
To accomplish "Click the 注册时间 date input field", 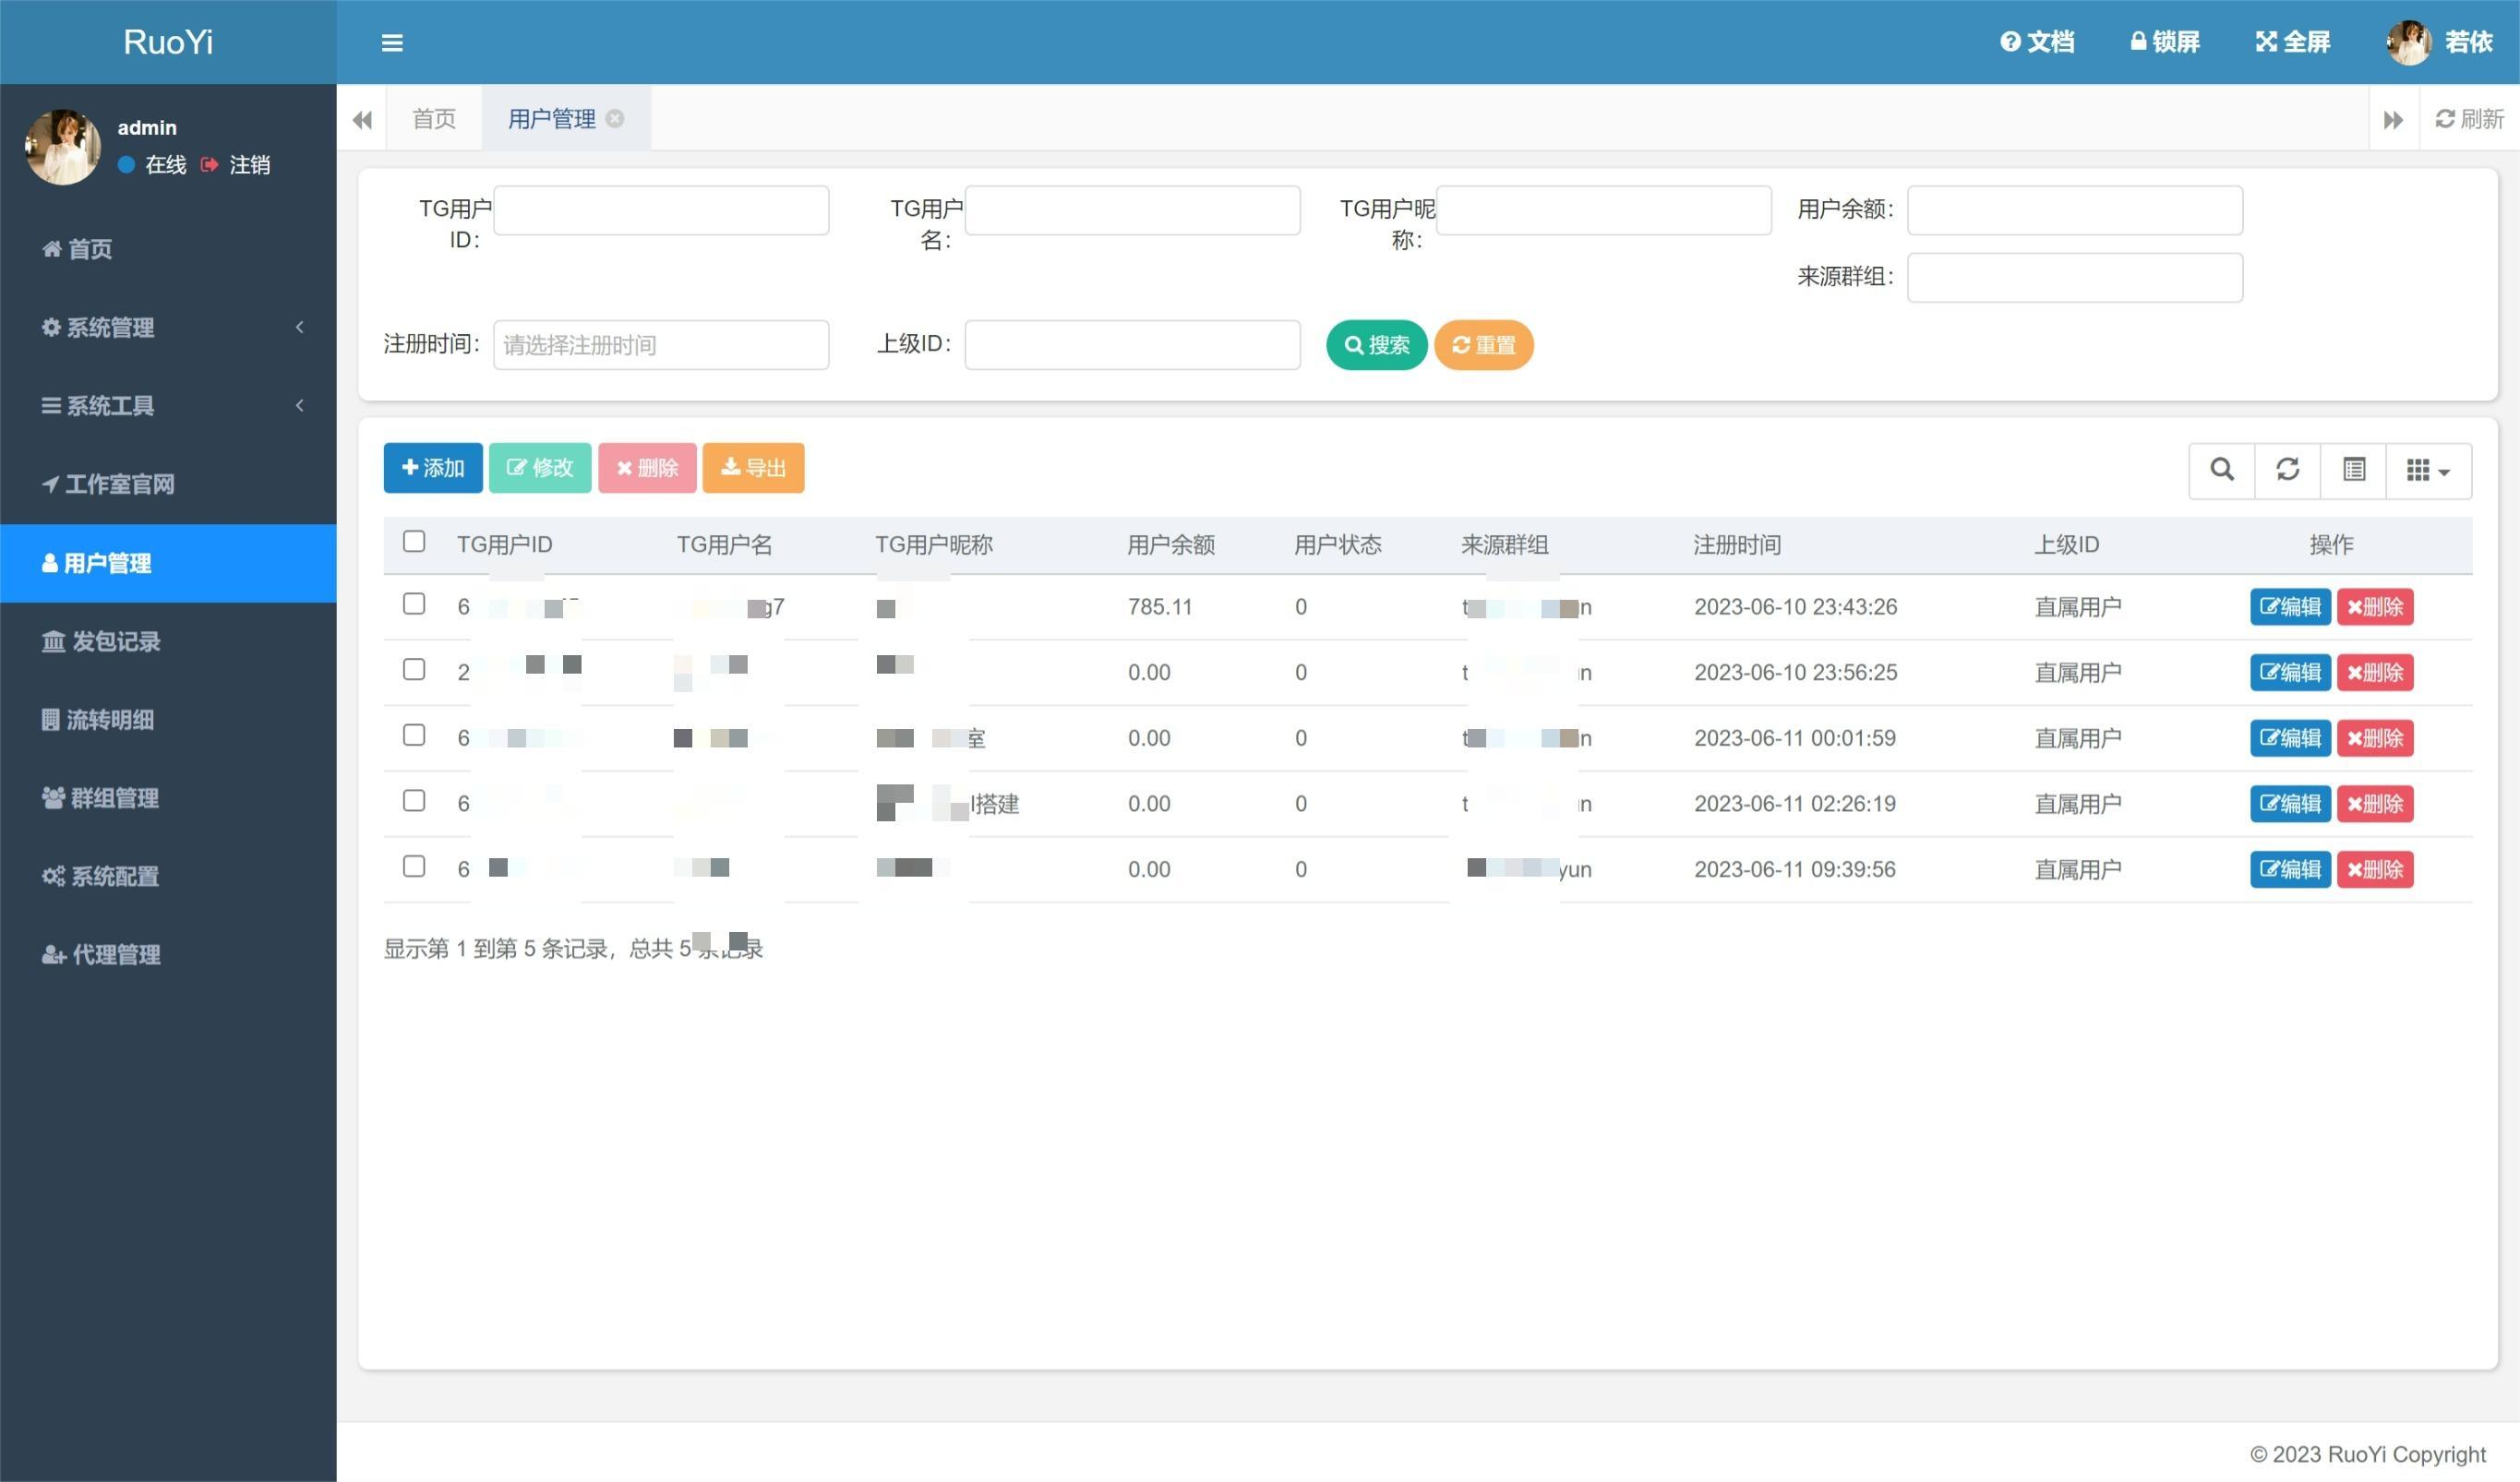I will [x=660, y=345].
